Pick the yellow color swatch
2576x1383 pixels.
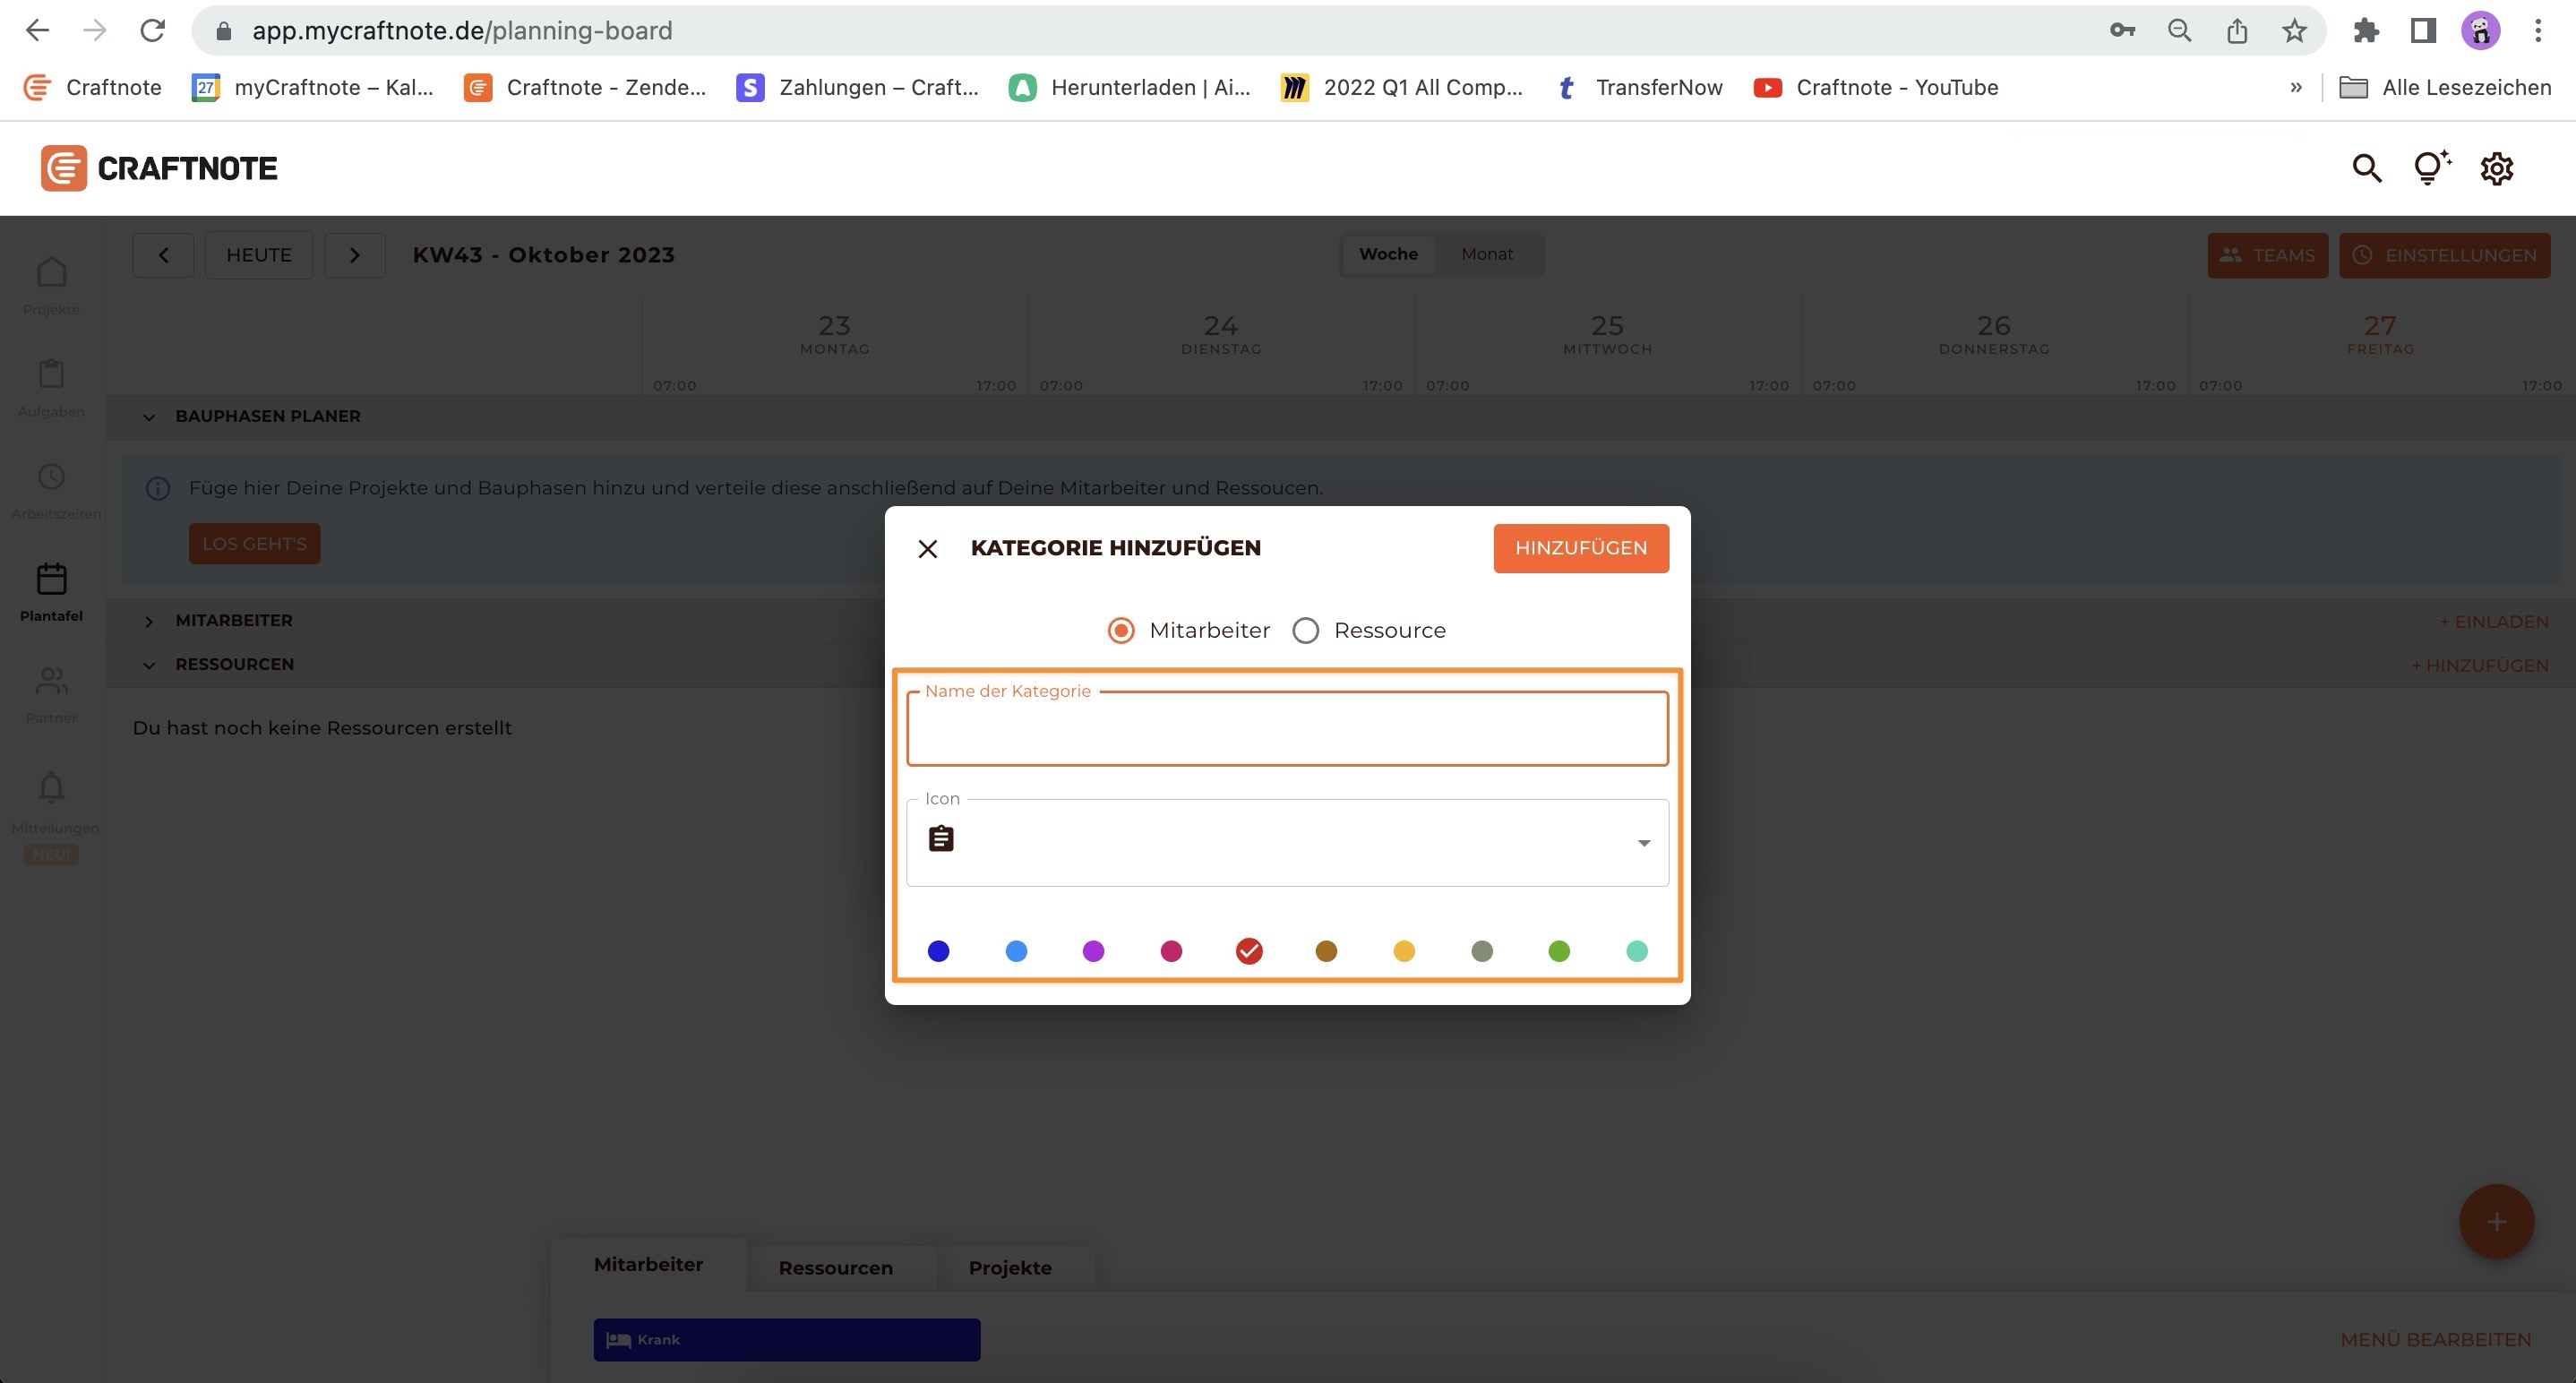click(x=1404, y=951)
